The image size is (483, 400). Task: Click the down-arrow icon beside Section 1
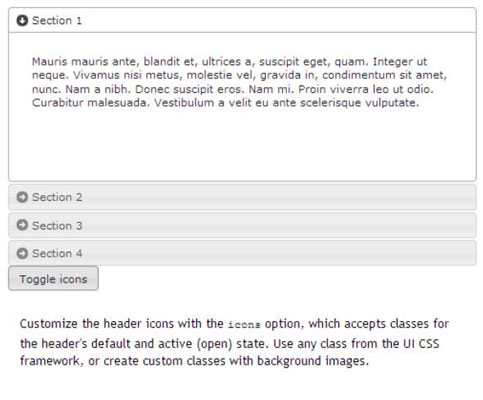(x=22, y=21)
